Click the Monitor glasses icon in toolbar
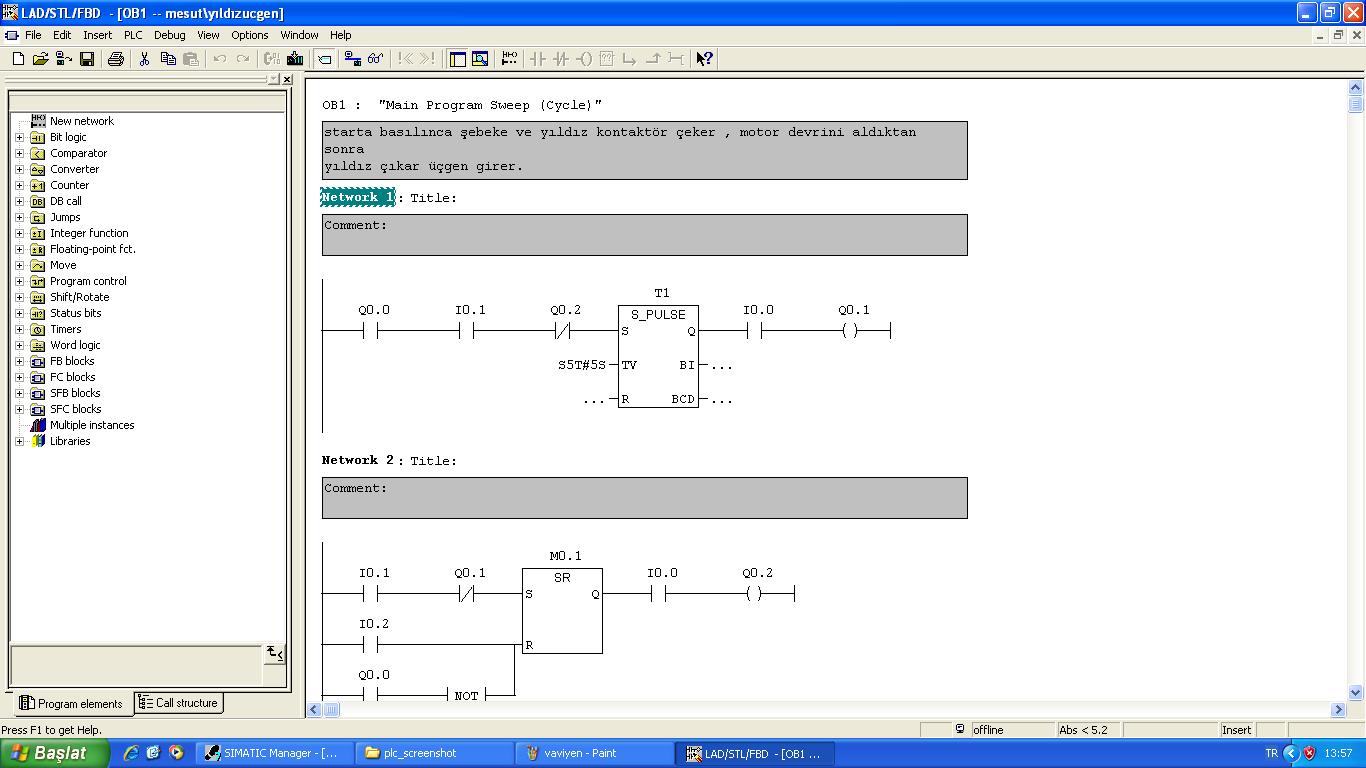This screenshot has width=1366, height=768. [x=375, y=59]
